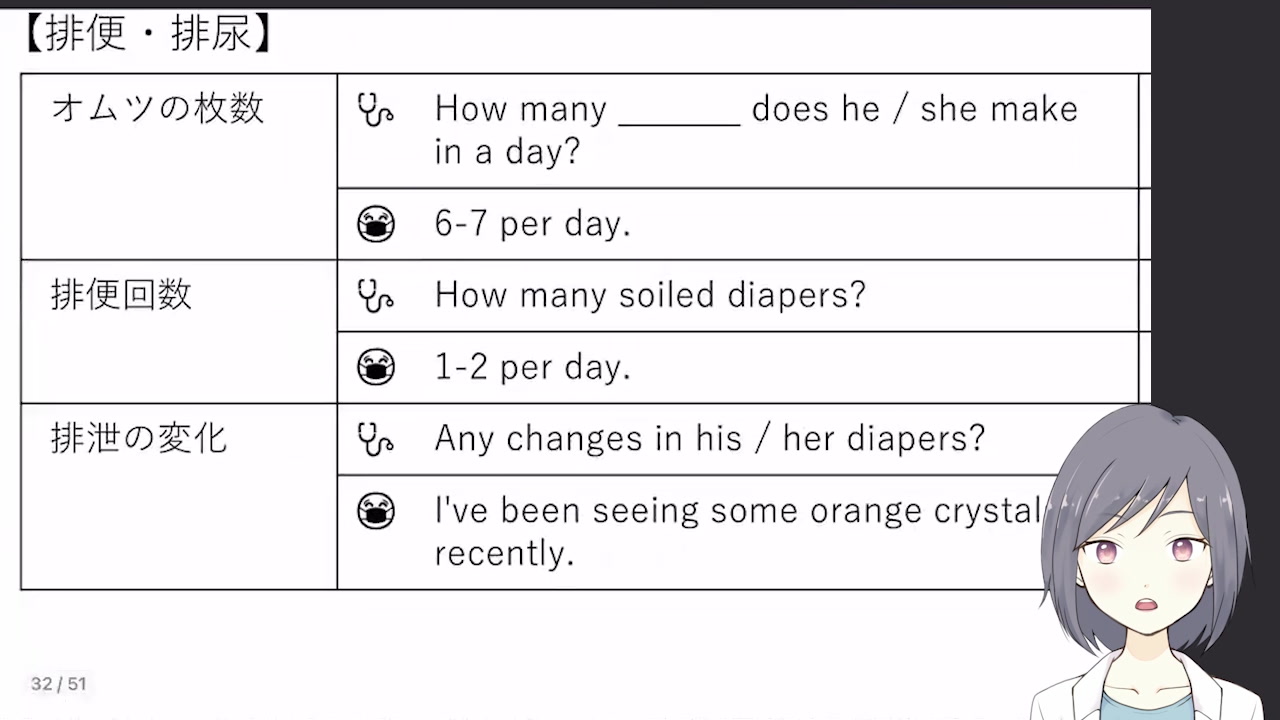Click the stethoscope icon beside "Any changes" question

375,439
